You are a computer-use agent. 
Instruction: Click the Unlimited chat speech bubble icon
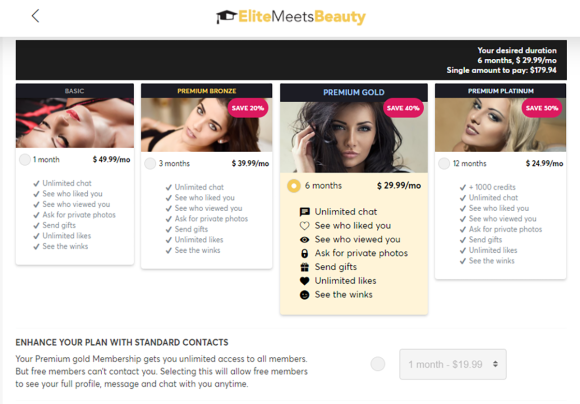pyautogui.click(x=304, y=212)
